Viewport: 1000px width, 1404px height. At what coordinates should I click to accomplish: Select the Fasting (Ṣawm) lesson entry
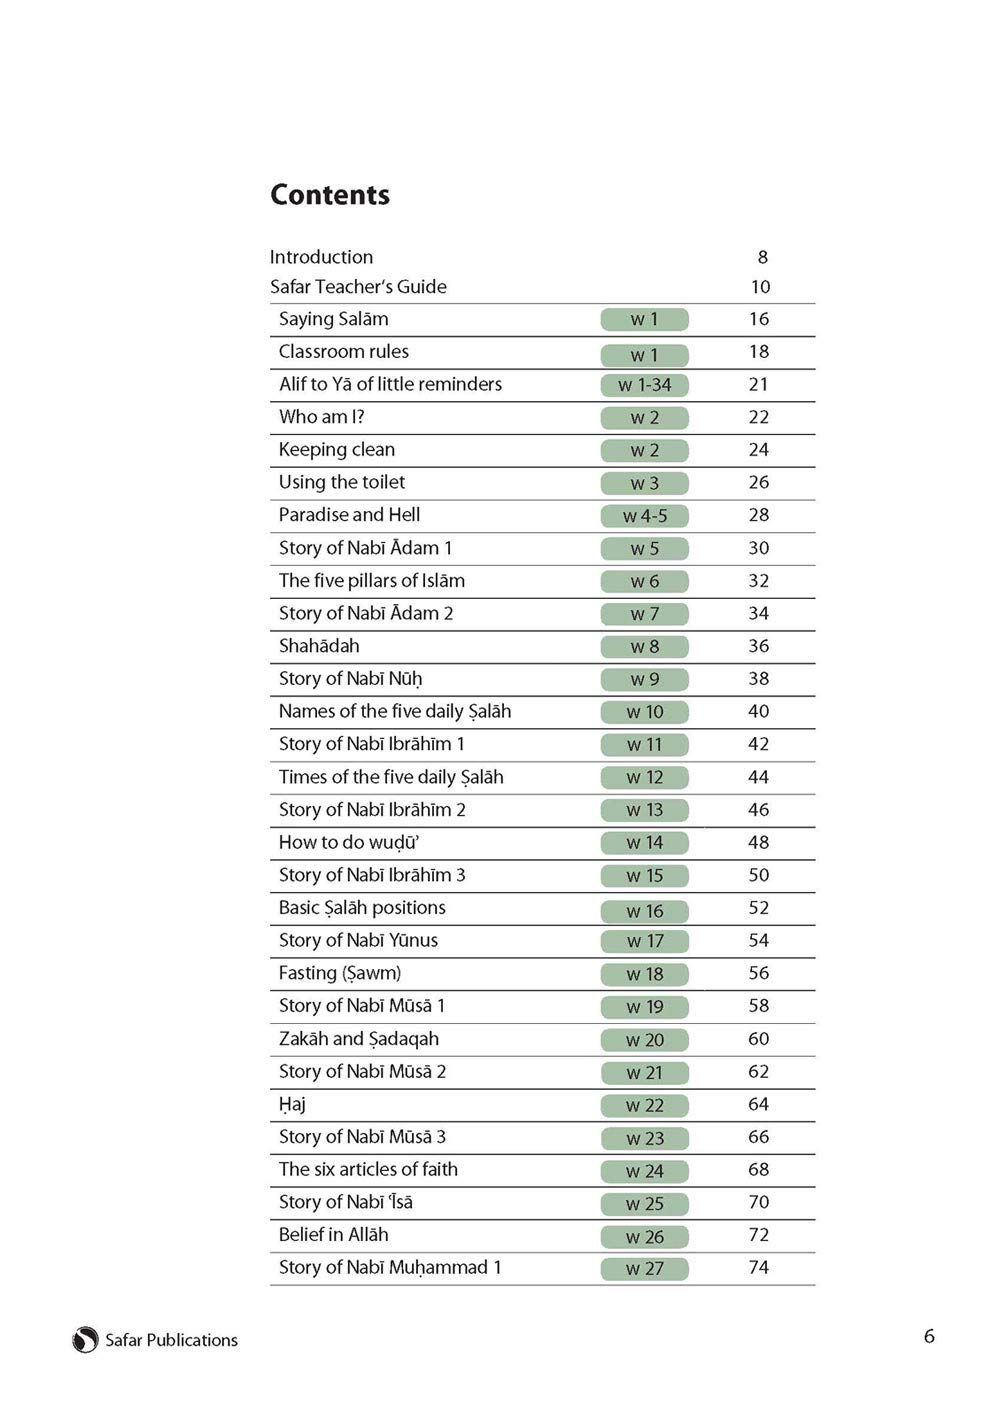point(339,973)
